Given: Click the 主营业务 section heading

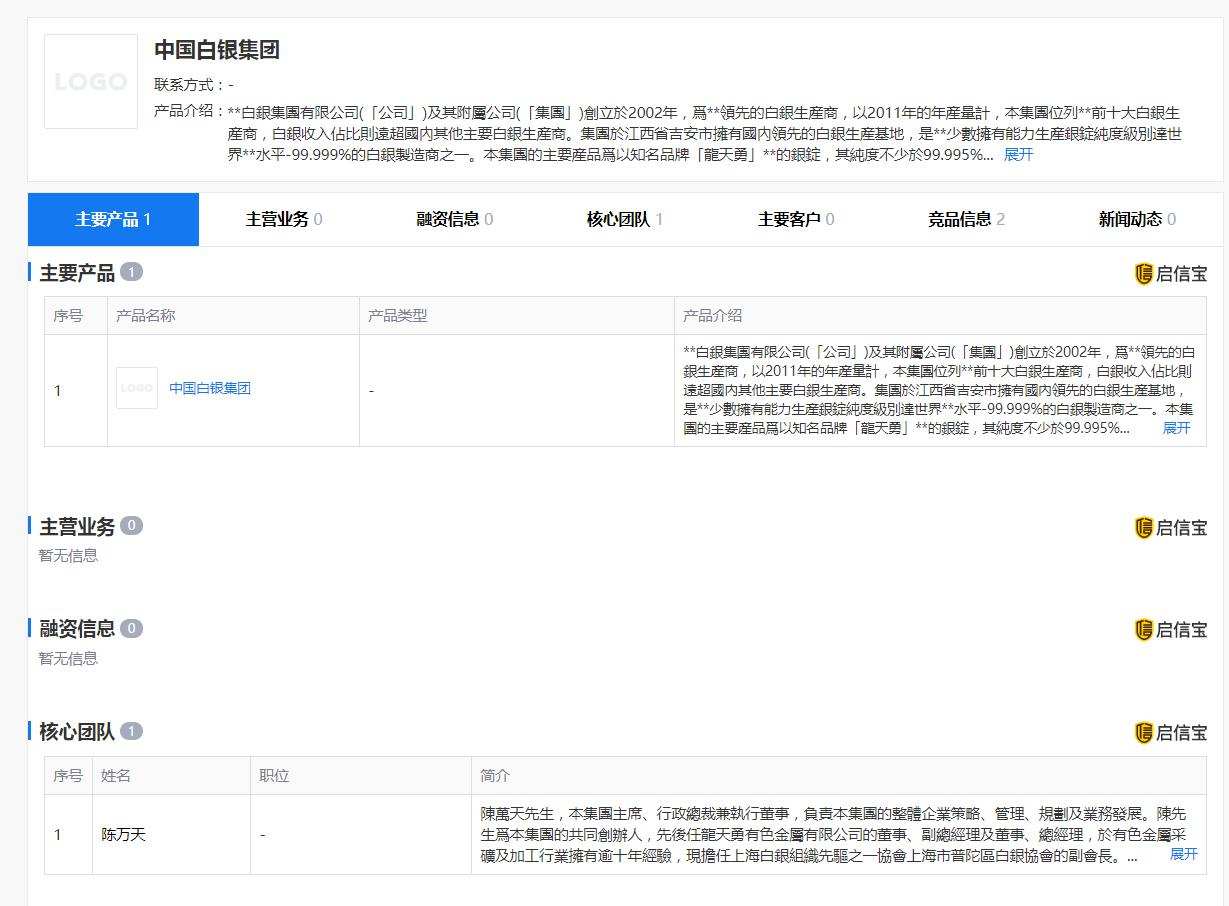Looking at the screenshot, I should point(77,526).
